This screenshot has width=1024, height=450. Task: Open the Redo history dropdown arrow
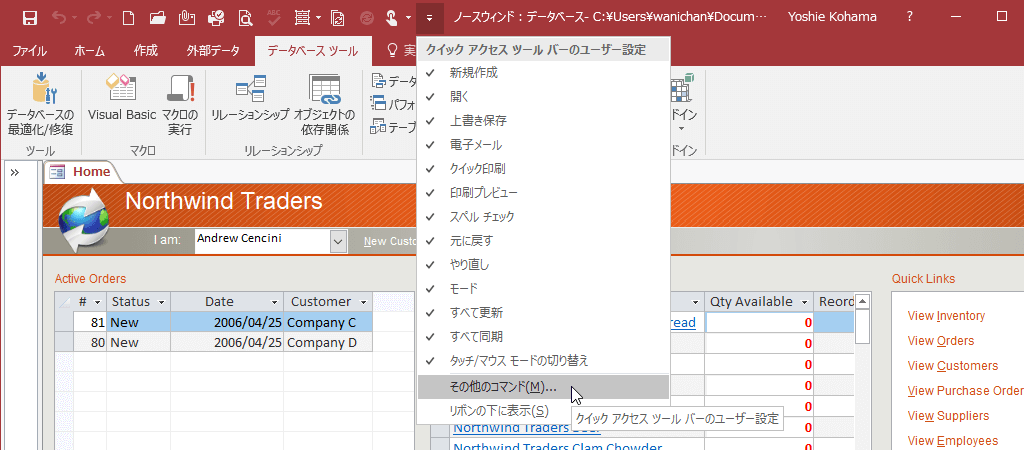tap(109, 18)
